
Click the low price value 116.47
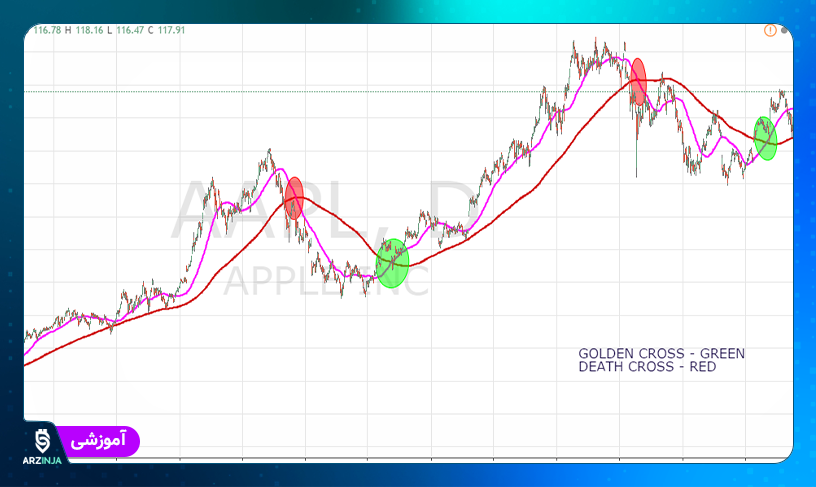tap(130, 30)
